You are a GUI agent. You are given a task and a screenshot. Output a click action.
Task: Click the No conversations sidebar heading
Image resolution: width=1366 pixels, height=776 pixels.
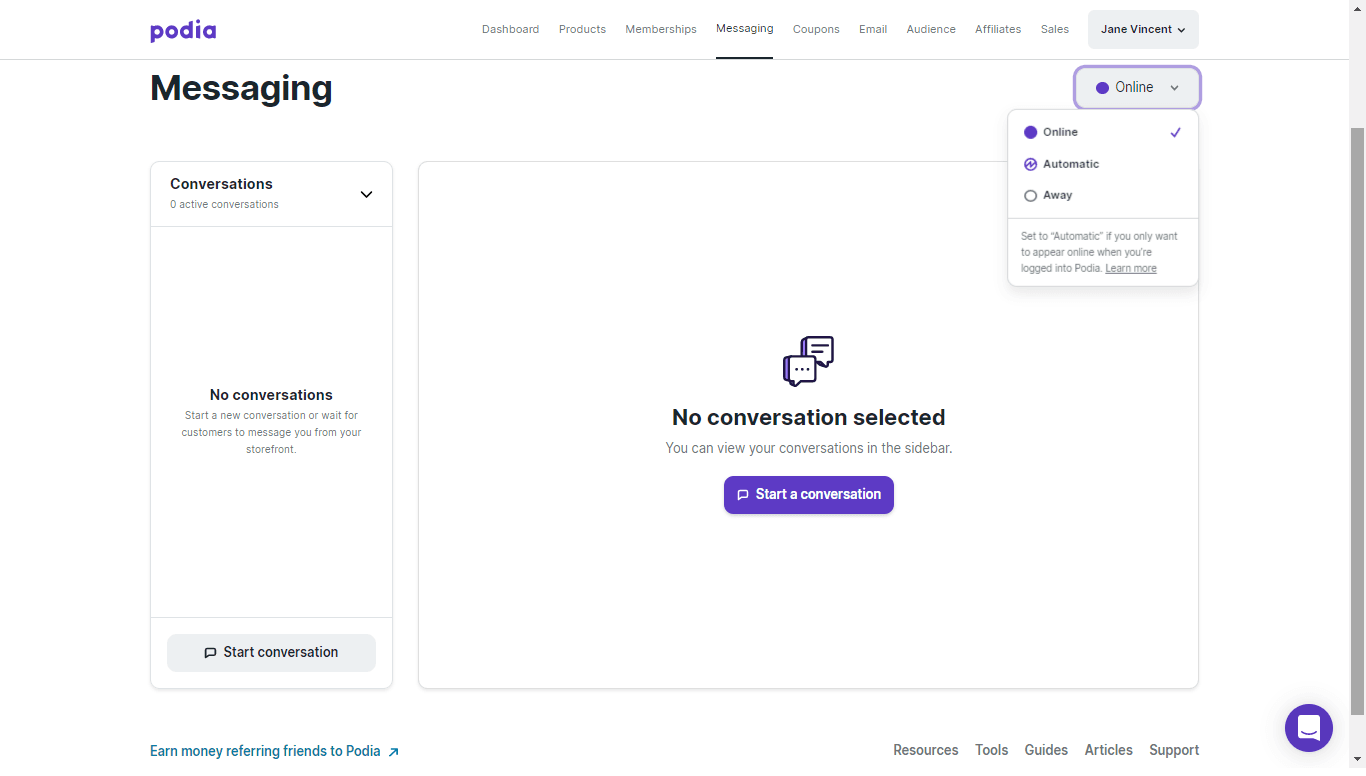(271, 395)
